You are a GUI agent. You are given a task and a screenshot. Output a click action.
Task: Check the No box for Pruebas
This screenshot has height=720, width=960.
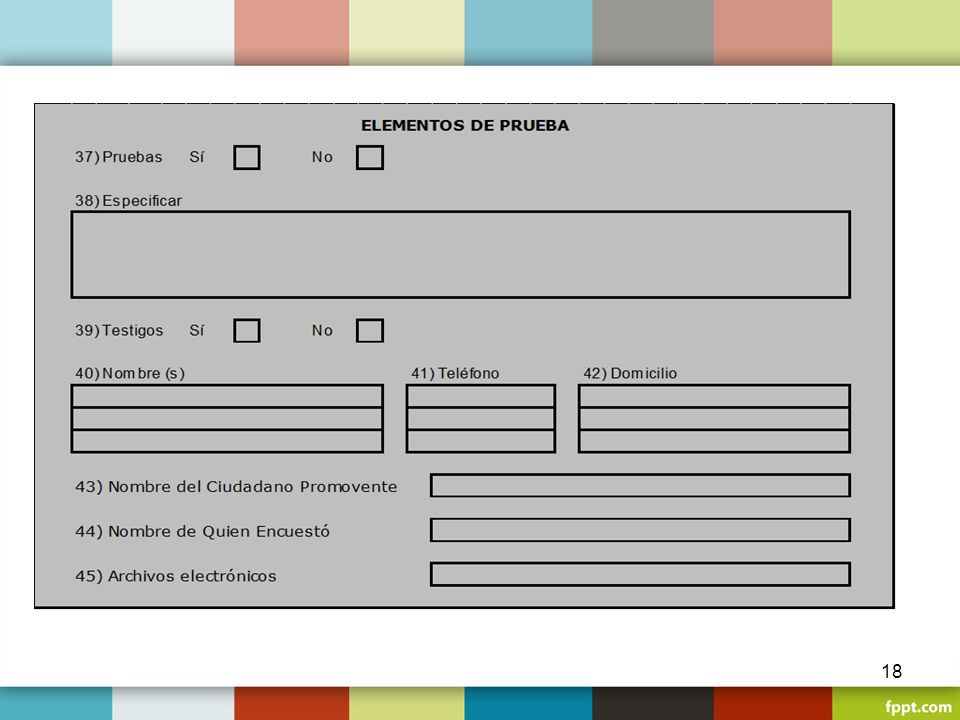click(370, 157)
